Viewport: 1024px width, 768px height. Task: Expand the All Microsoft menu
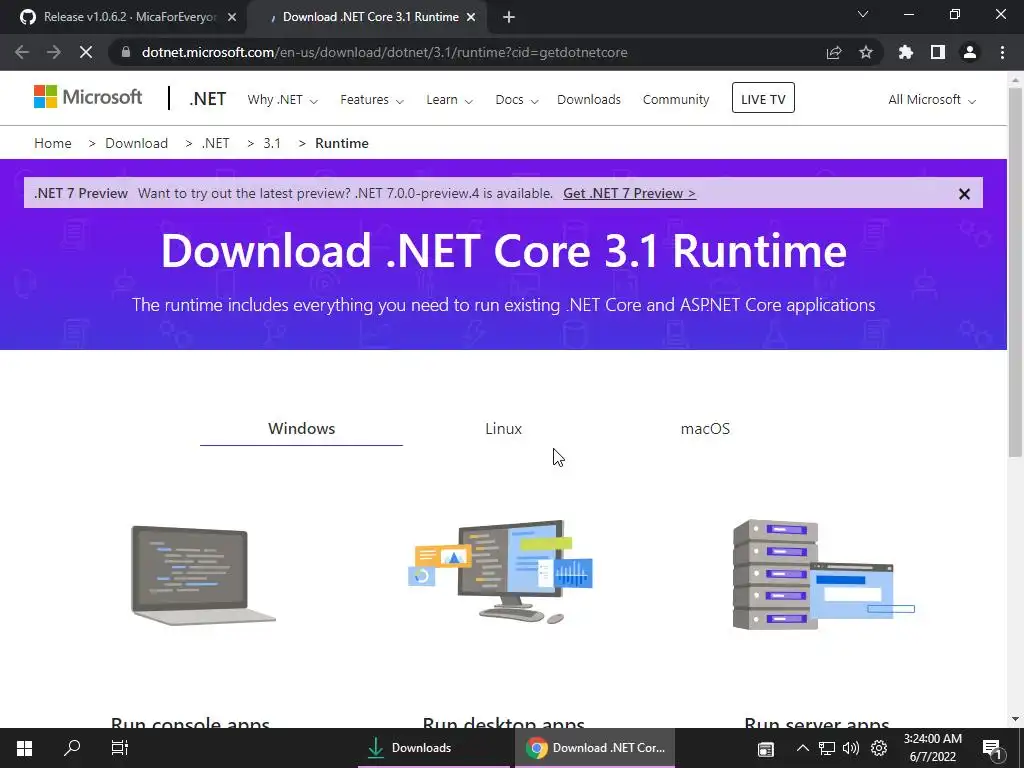pyautogui.click(x=932, y=100)
